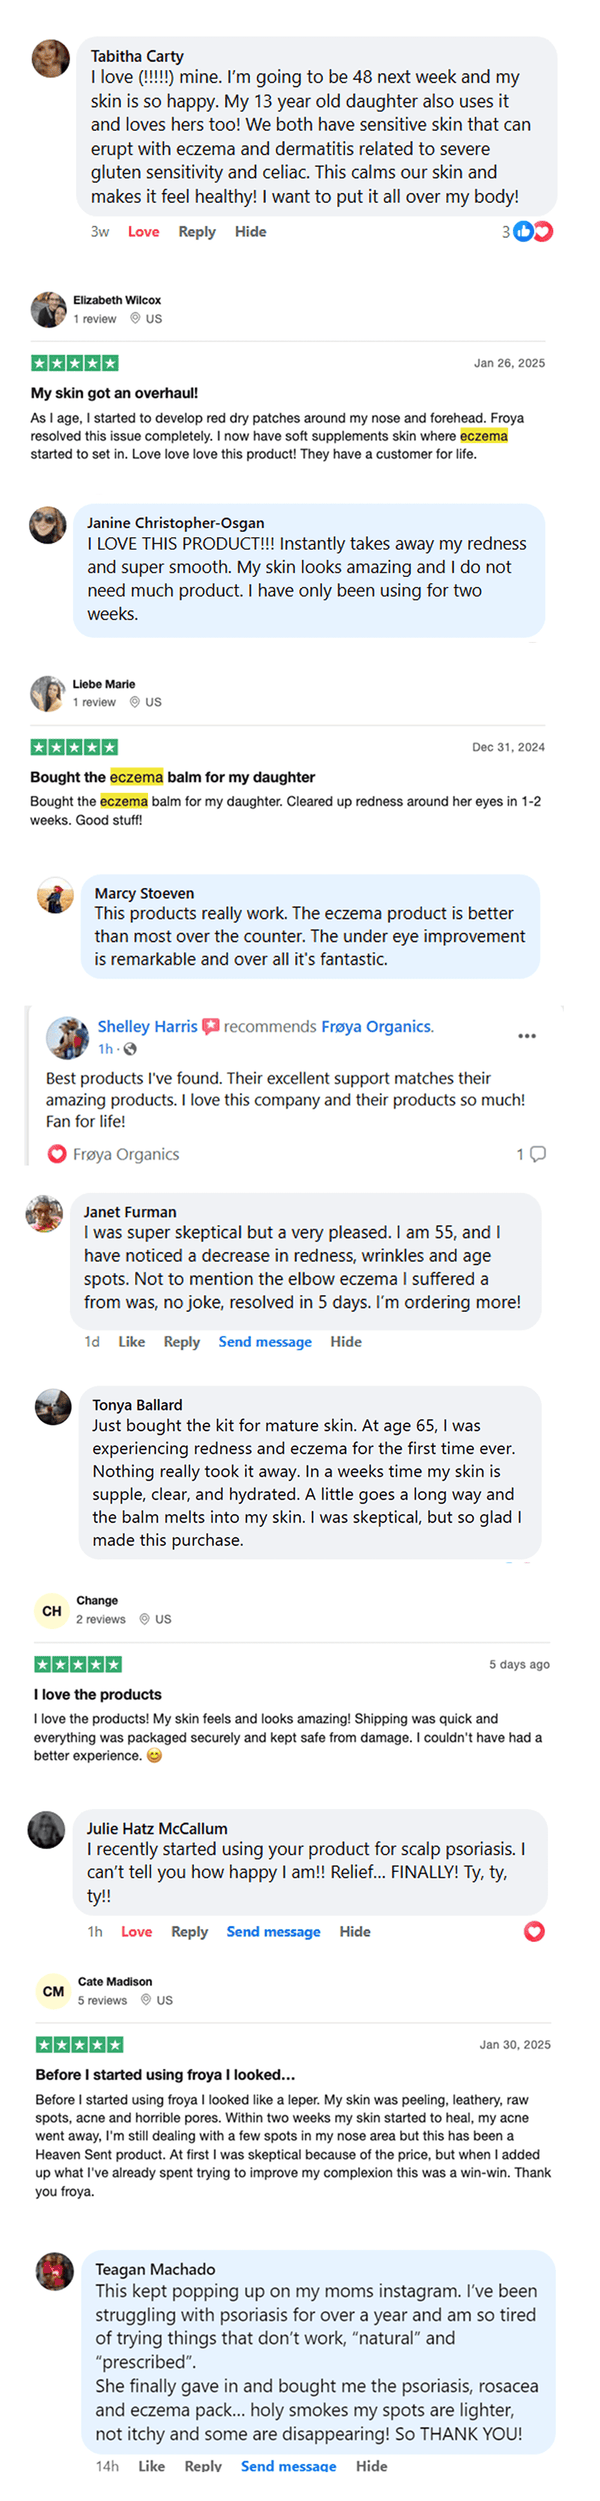The image size is (600, 2501).
Task: Click the three-dot menu on Shelley Harris post
Action: pos(527,1036)
